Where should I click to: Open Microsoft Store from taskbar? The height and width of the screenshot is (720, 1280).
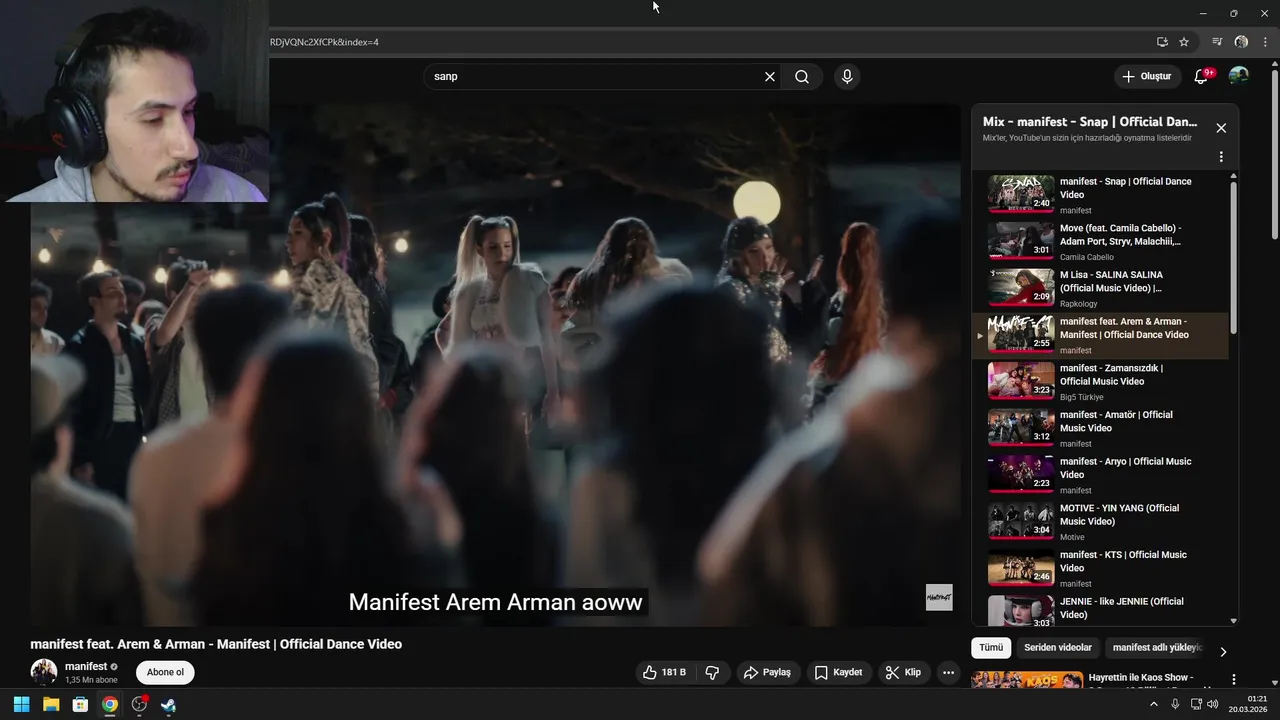(80, 705)
